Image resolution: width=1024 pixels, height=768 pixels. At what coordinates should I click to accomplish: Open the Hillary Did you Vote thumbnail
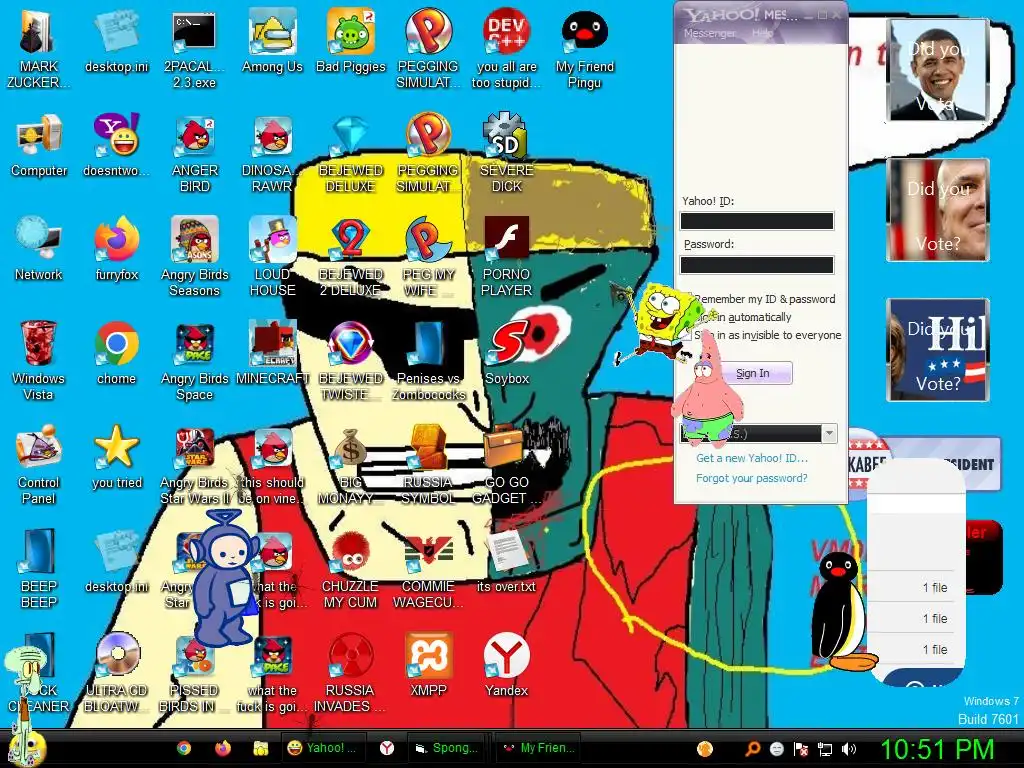point(938,350)
